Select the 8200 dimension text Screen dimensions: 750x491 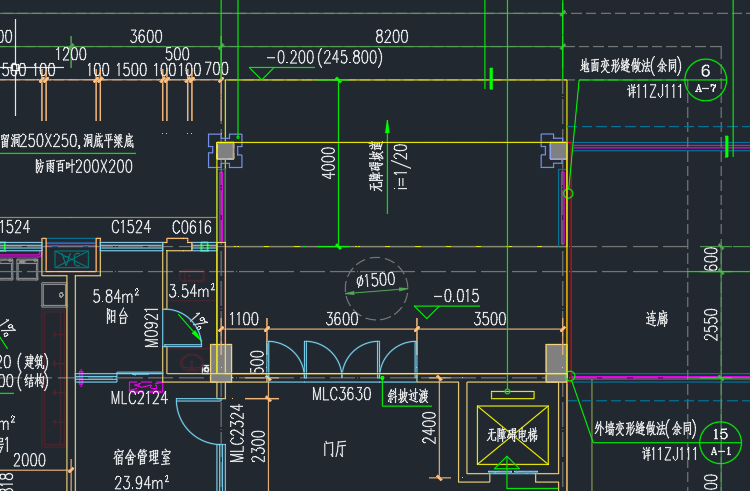pos(392,37)
